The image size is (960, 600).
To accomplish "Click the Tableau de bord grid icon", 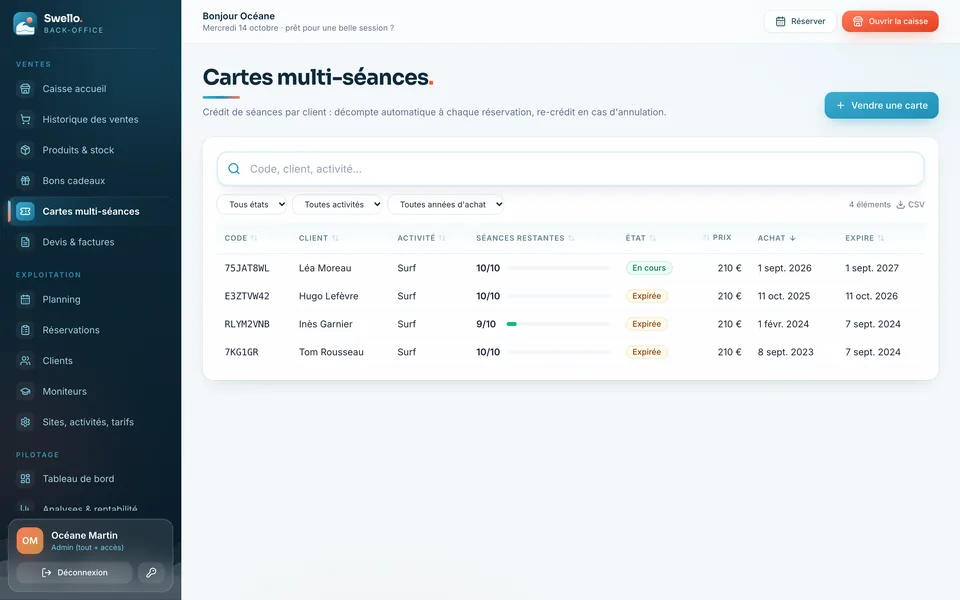I will pos(25,479).
